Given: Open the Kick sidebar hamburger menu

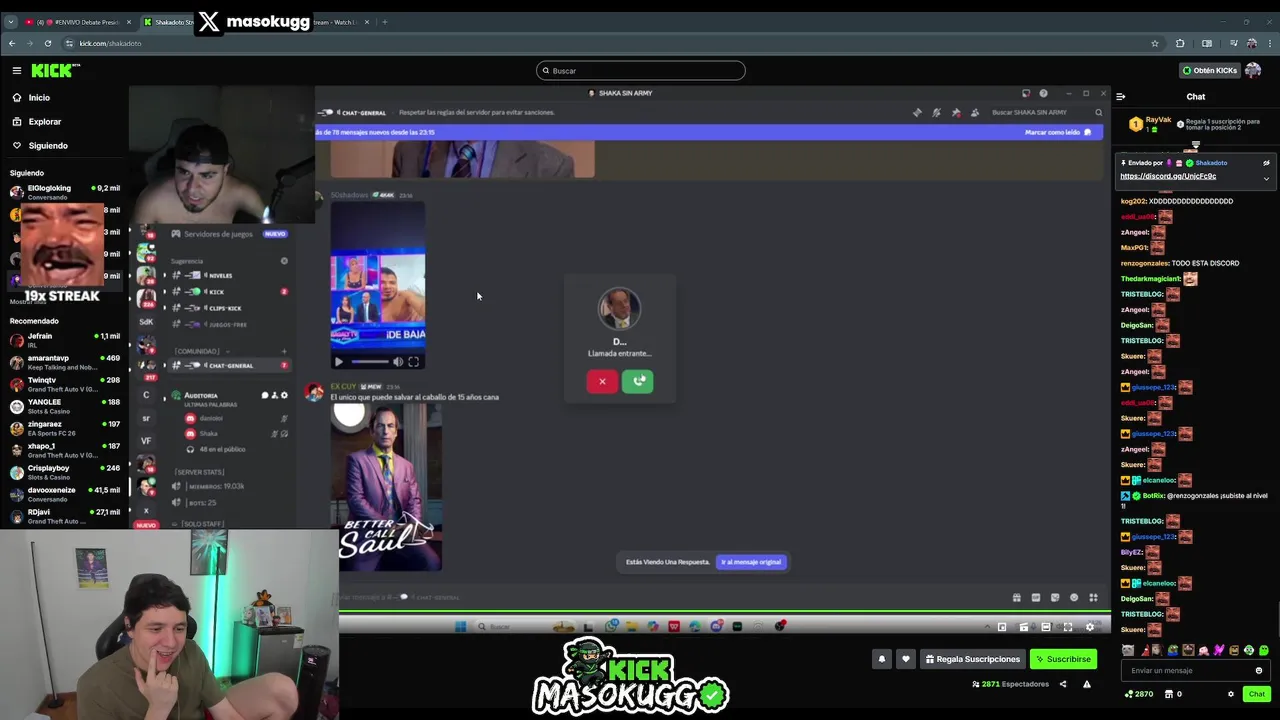Looking at the screenshot, I should click(x=17, y=70).
